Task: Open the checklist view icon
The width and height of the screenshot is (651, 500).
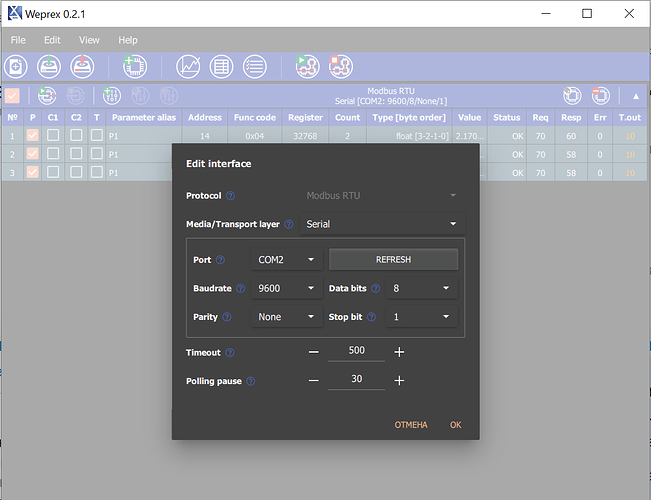Action: 255,66
